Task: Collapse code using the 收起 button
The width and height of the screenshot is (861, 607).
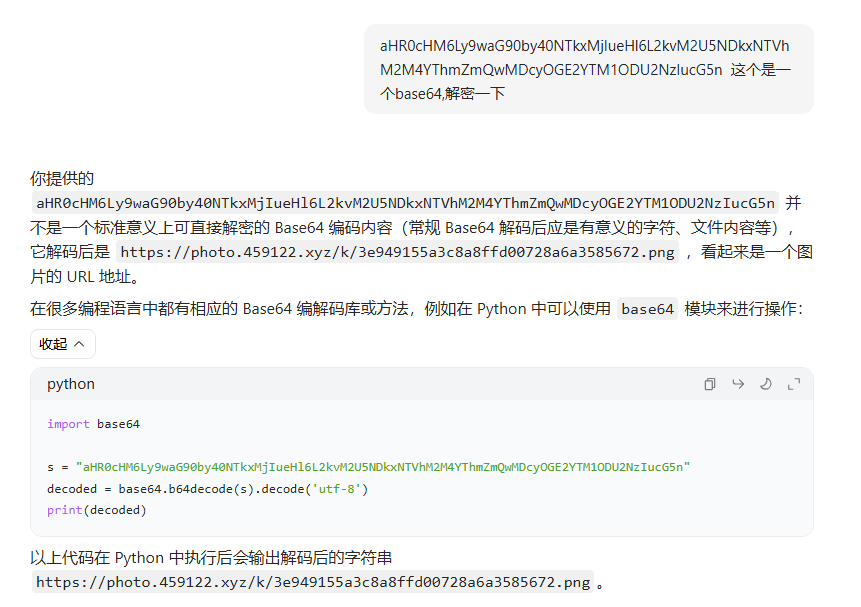Action: pyautogui.click(x=63, y=344)
